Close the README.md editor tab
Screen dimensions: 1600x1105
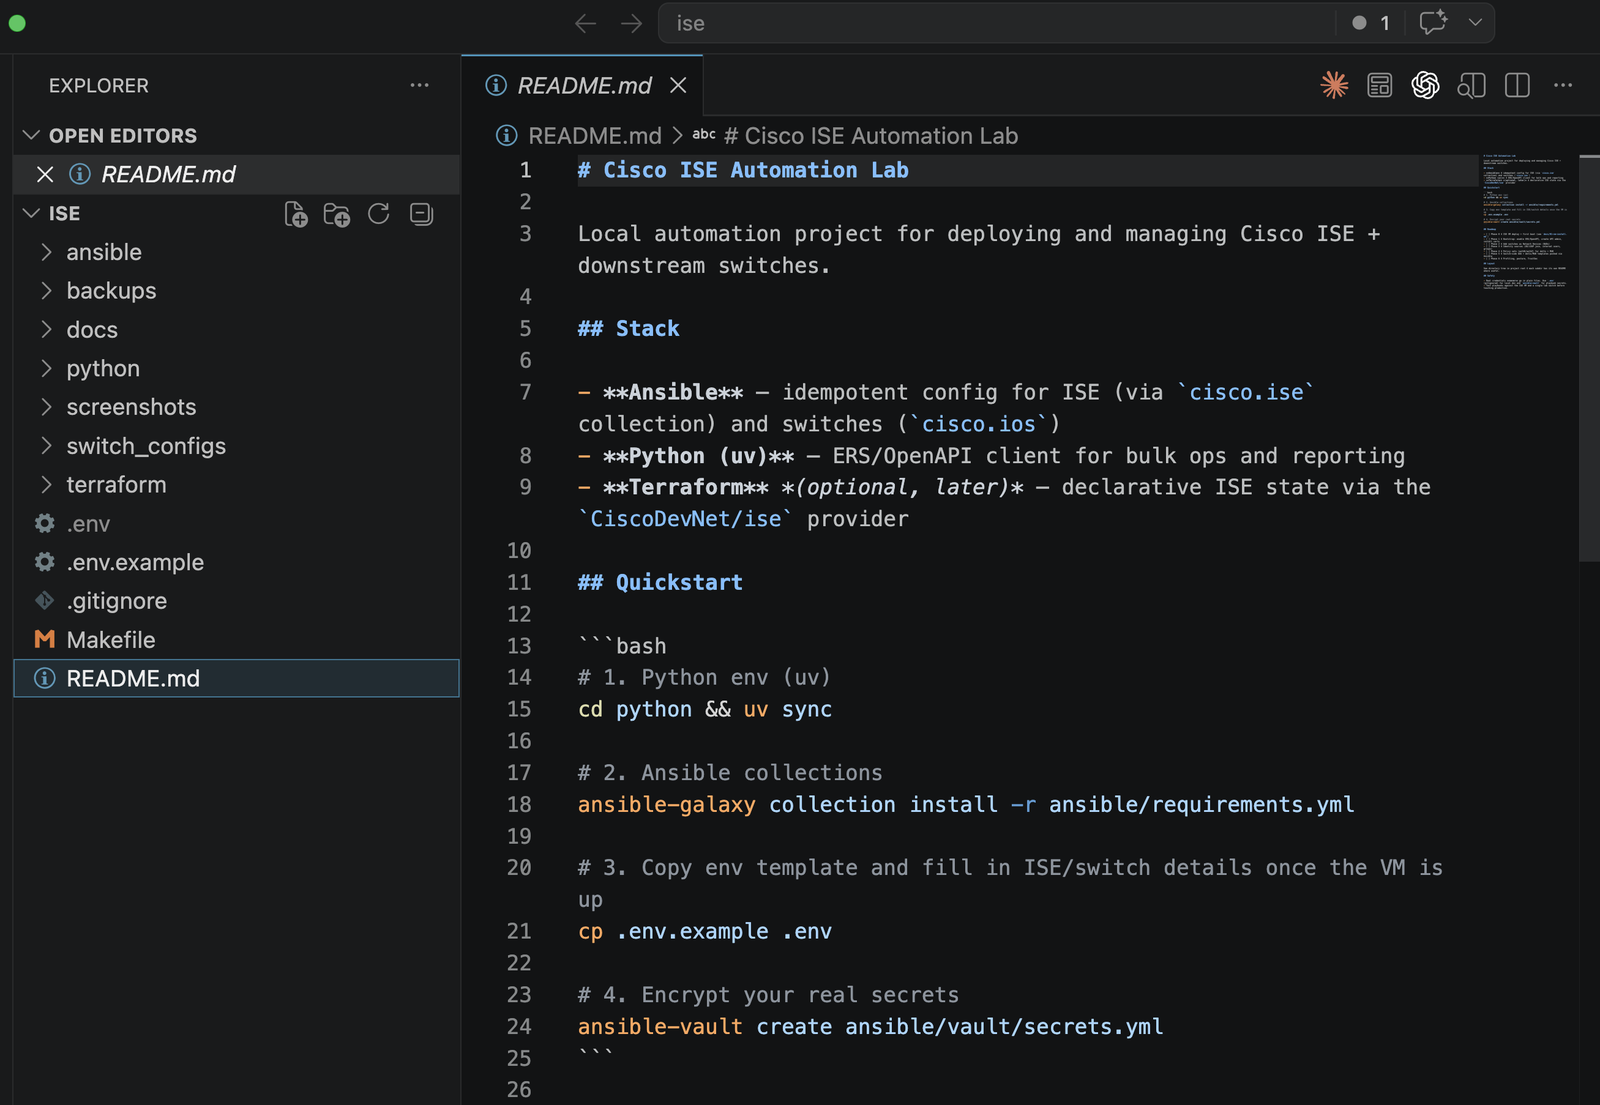[x=678, y=85]
